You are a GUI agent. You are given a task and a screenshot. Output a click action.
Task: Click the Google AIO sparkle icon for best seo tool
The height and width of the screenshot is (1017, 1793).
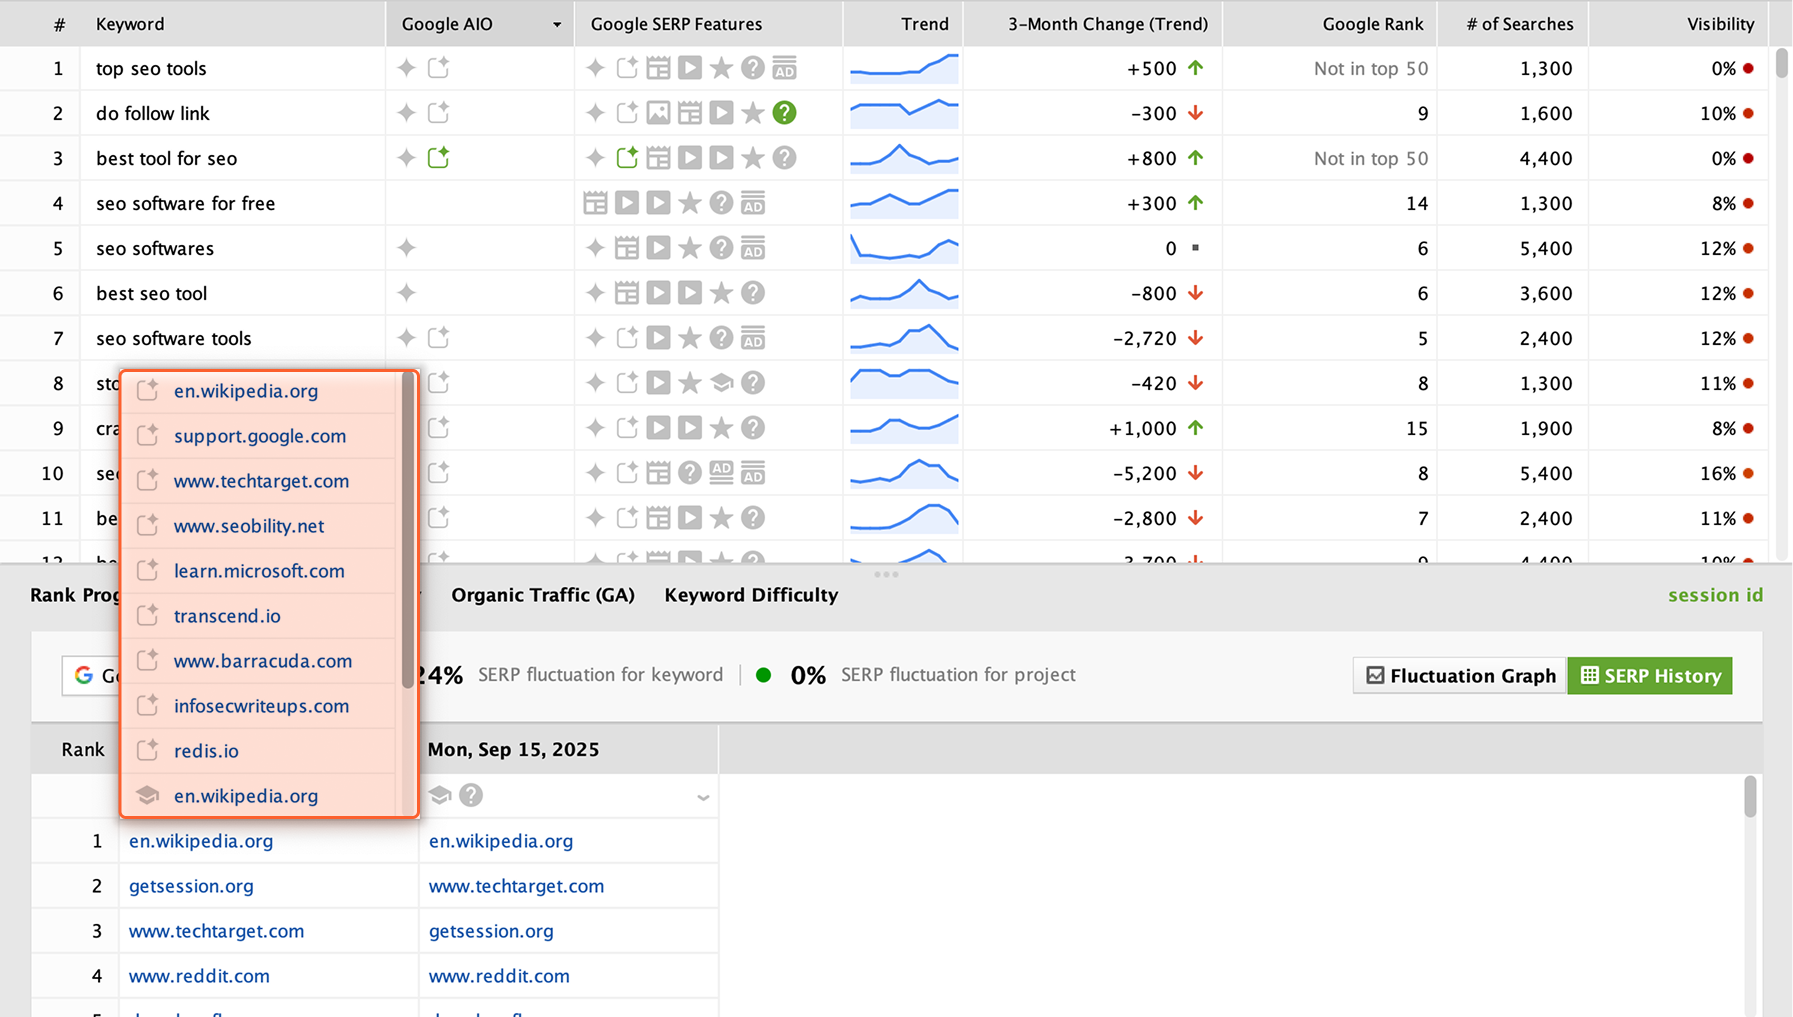tap(406, 293)
